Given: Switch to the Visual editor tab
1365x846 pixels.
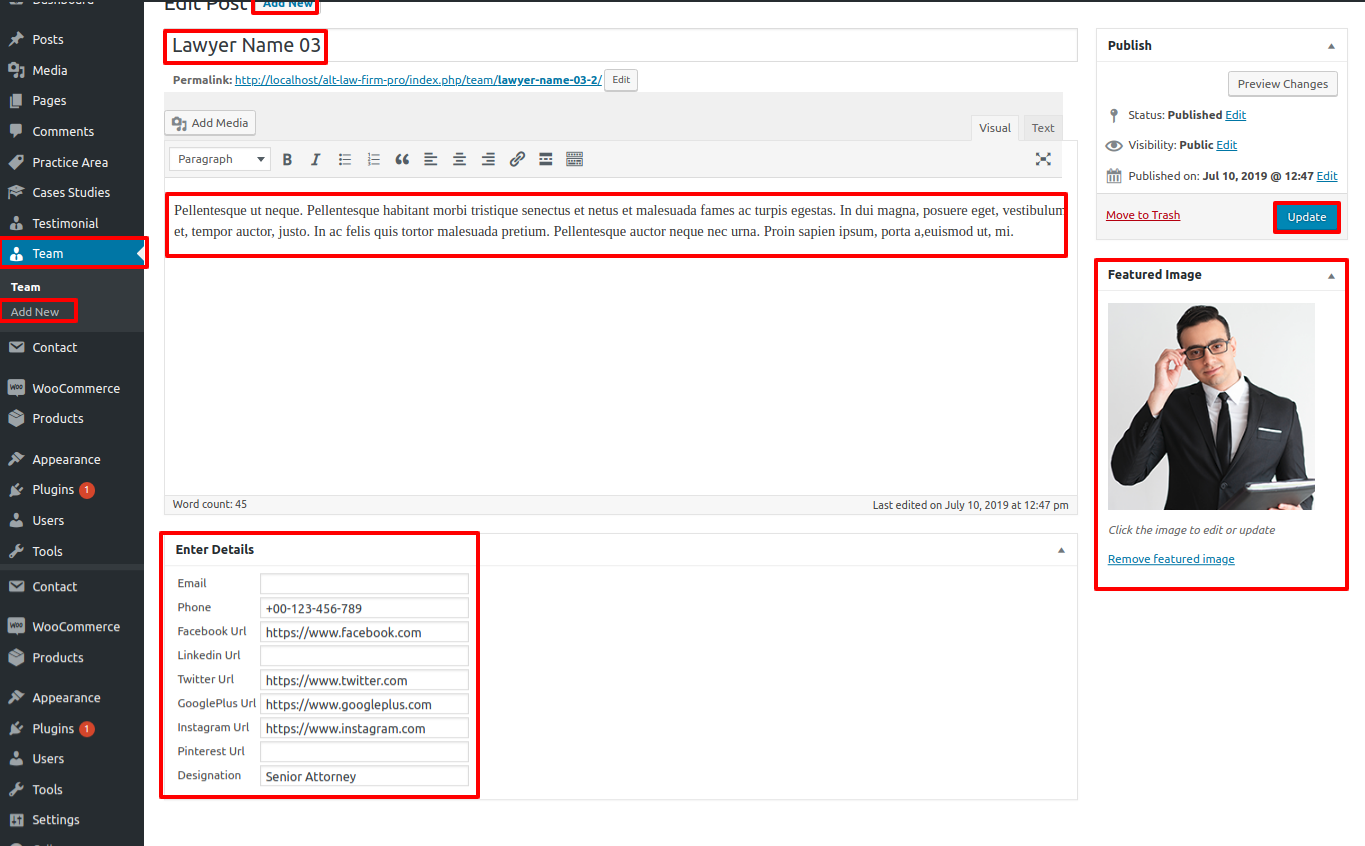Looking at the screenshot, I should tap(995, 128).
